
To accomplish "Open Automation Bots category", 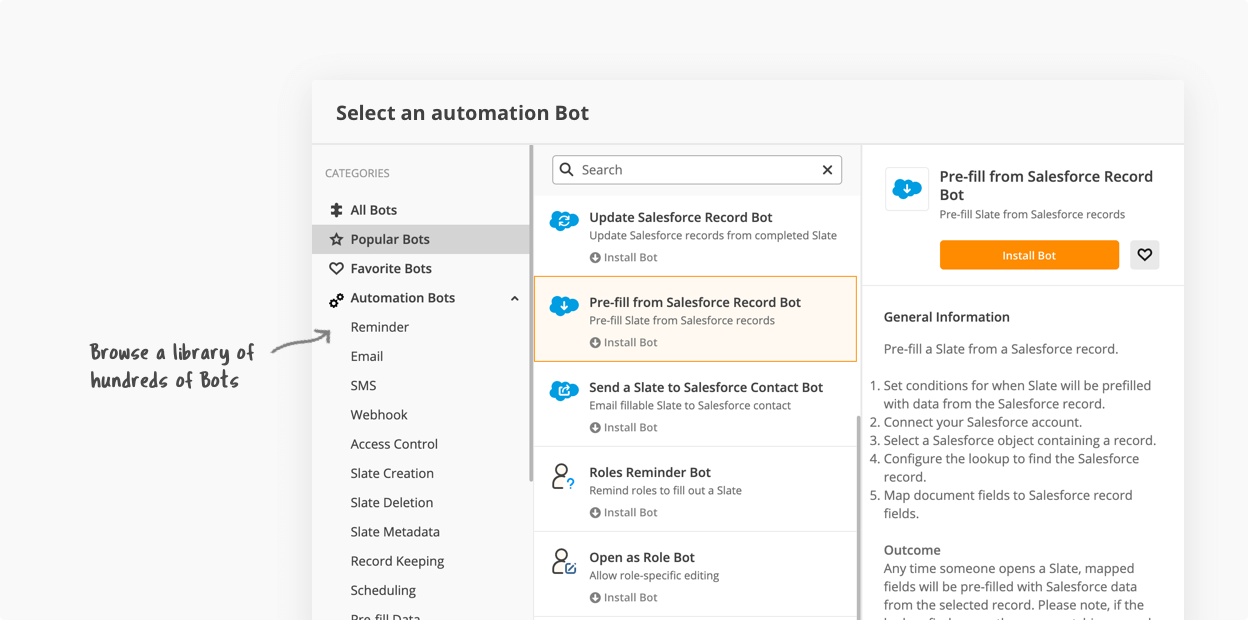I will (403, 298).
